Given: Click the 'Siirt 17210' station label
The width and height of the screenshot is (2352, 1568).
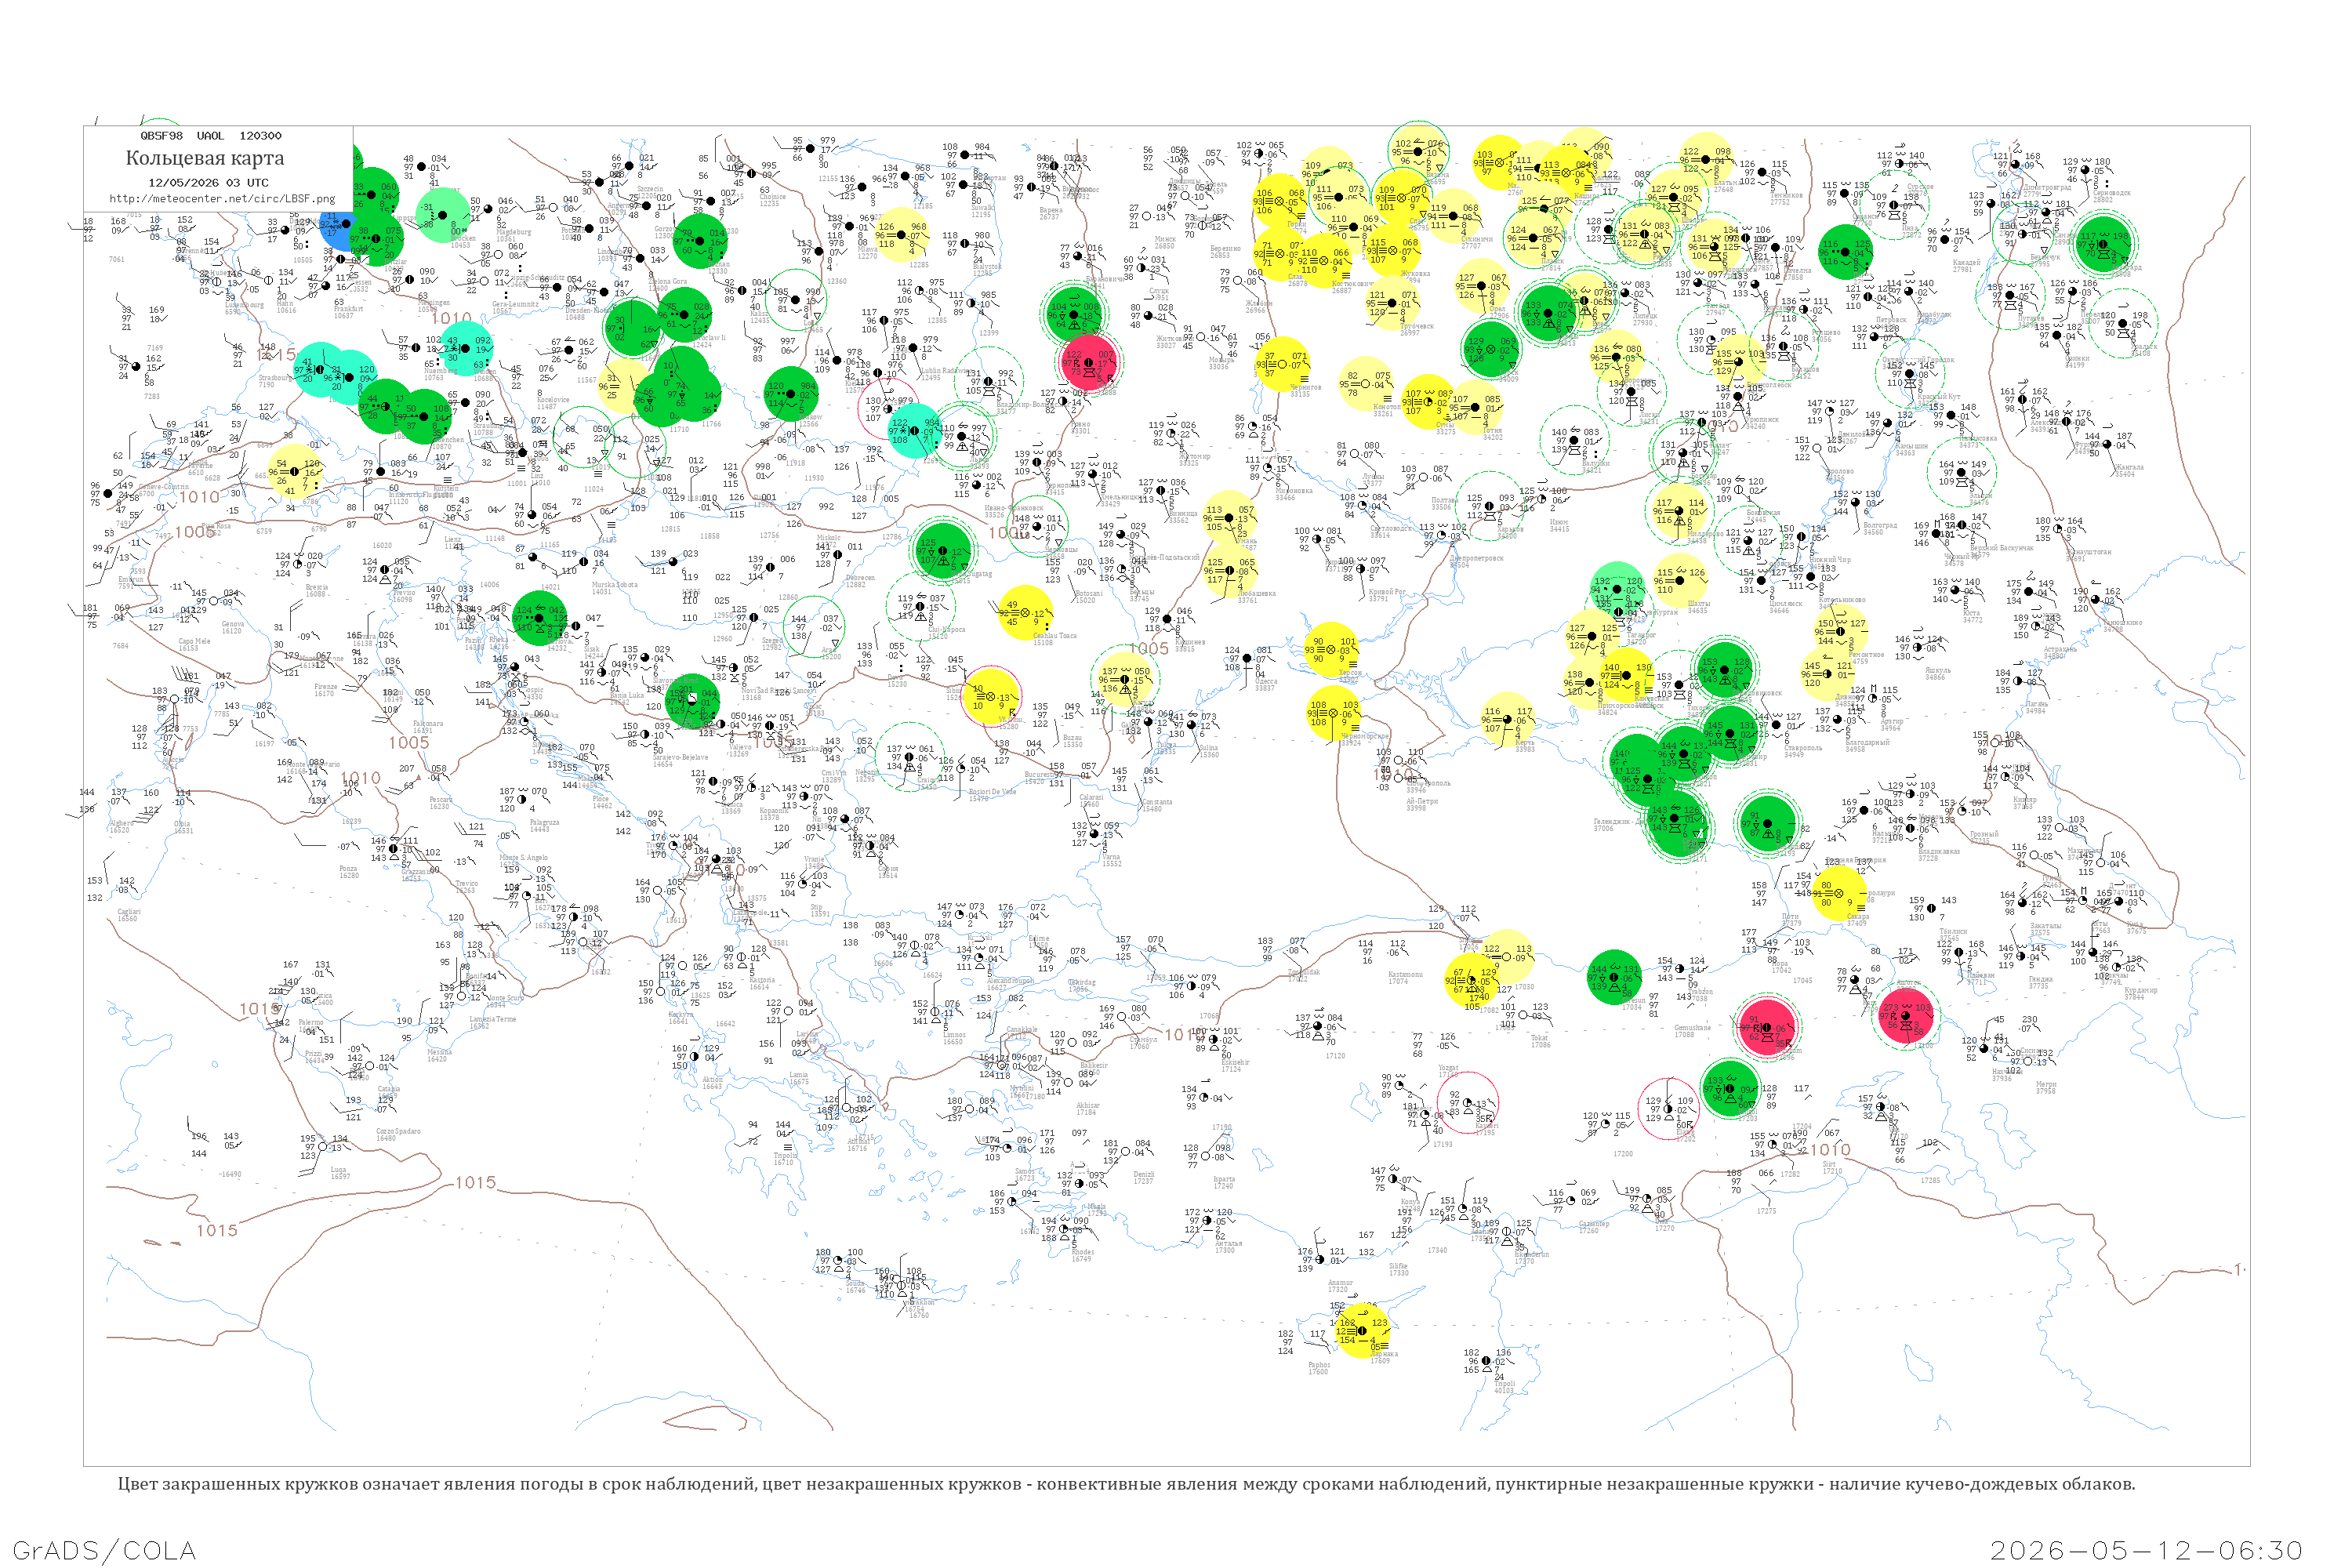Looking at the screenshot, I should (1832, 1168).
